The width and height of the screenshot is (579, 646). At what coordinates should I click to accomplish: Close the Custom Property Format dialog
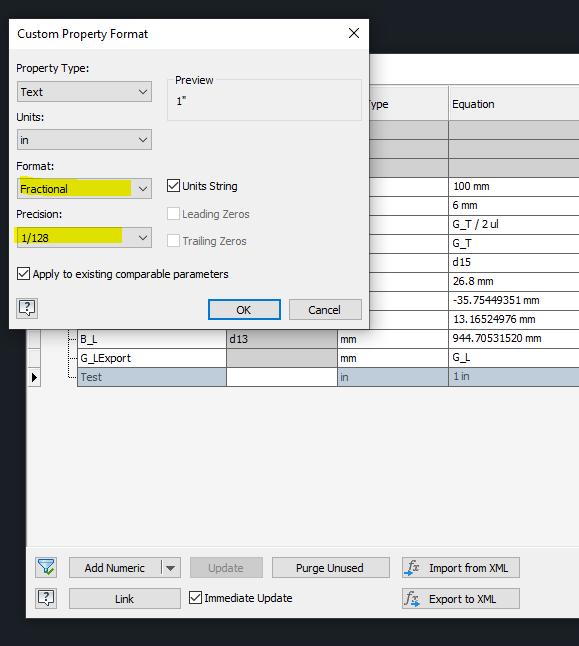click(354, 33)
